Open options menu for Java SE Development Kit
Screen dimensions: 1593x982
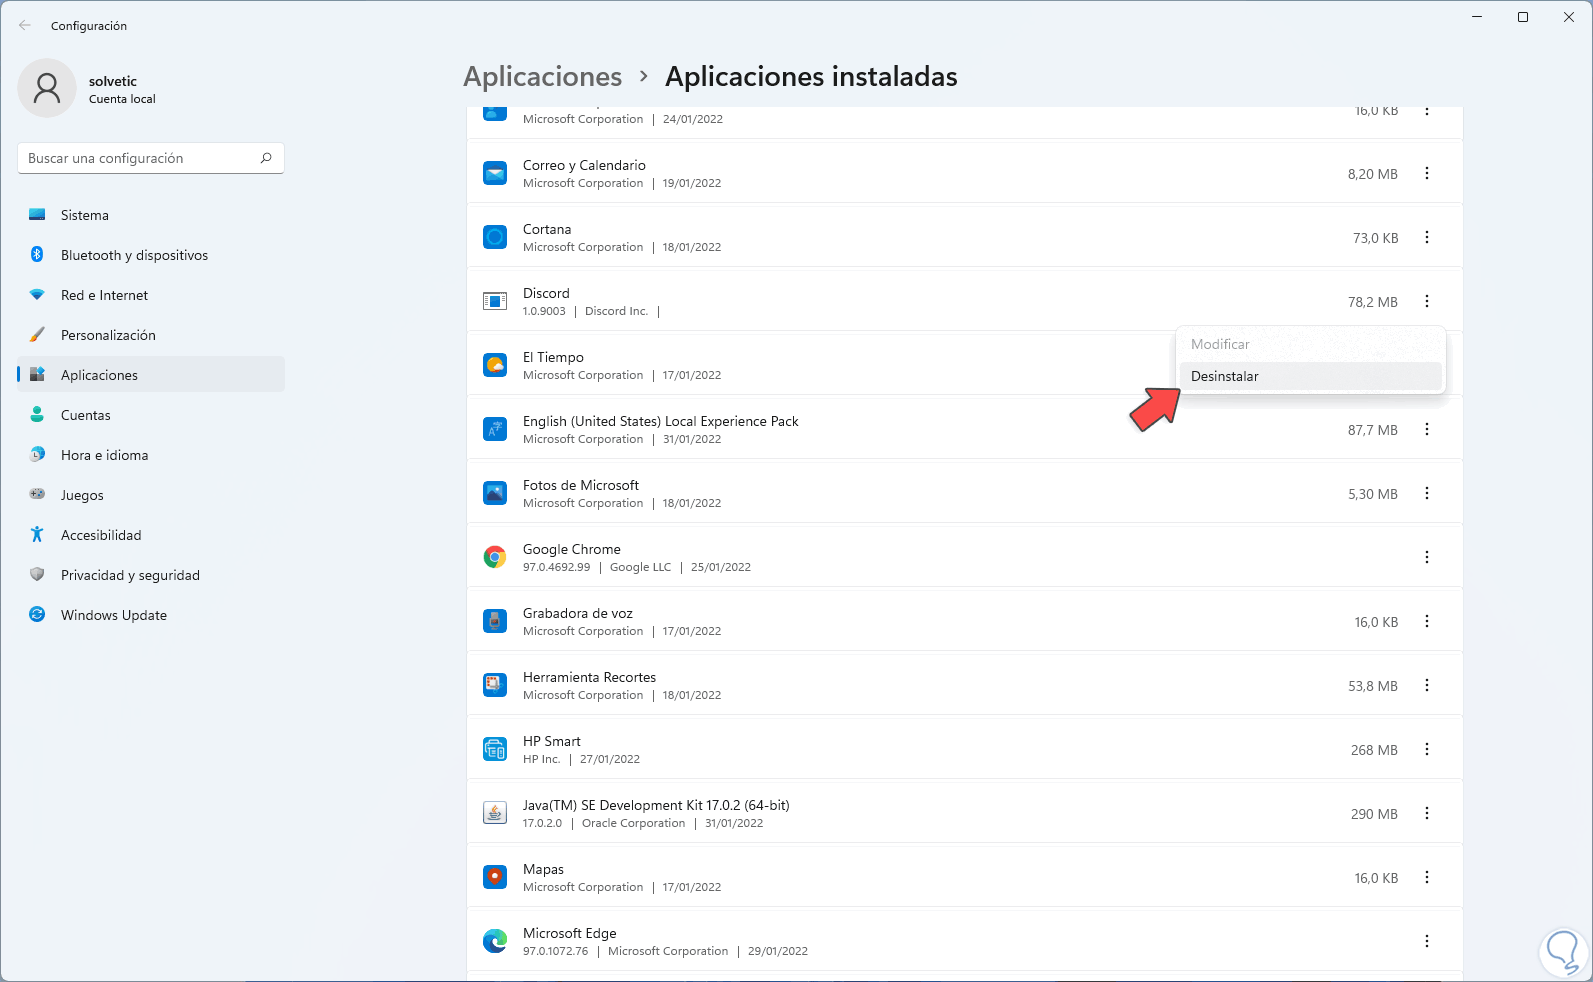1427,814
